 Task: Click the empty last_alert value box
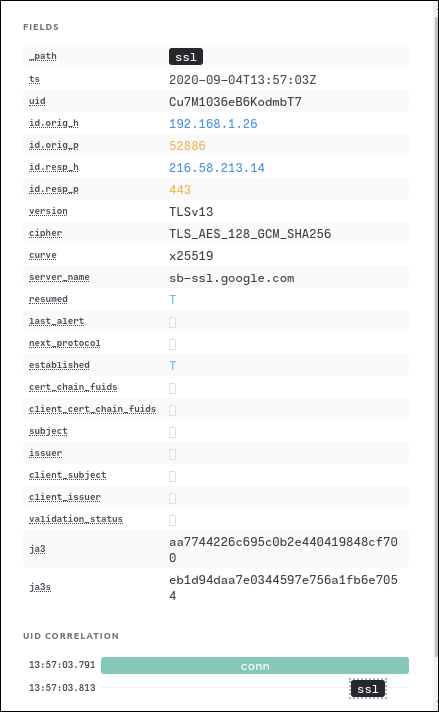(x=173, y=322)
